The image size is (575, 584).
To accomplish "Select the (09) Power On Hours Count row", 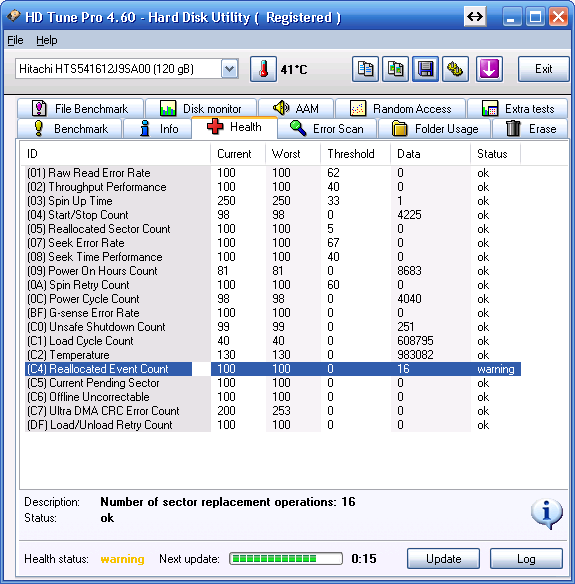I will (273, 271).
